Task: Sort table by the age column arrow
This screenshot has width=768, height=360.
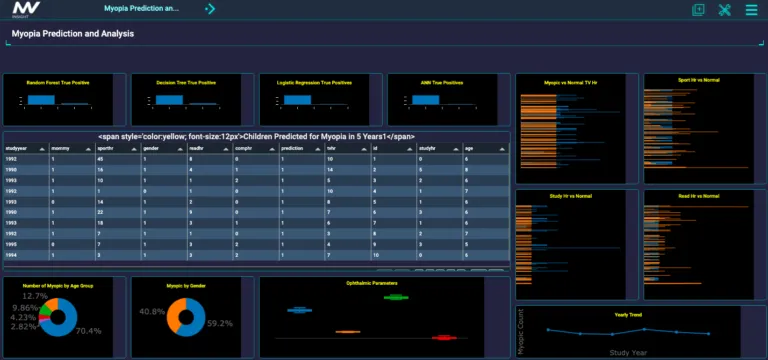Action: point(502,149)
